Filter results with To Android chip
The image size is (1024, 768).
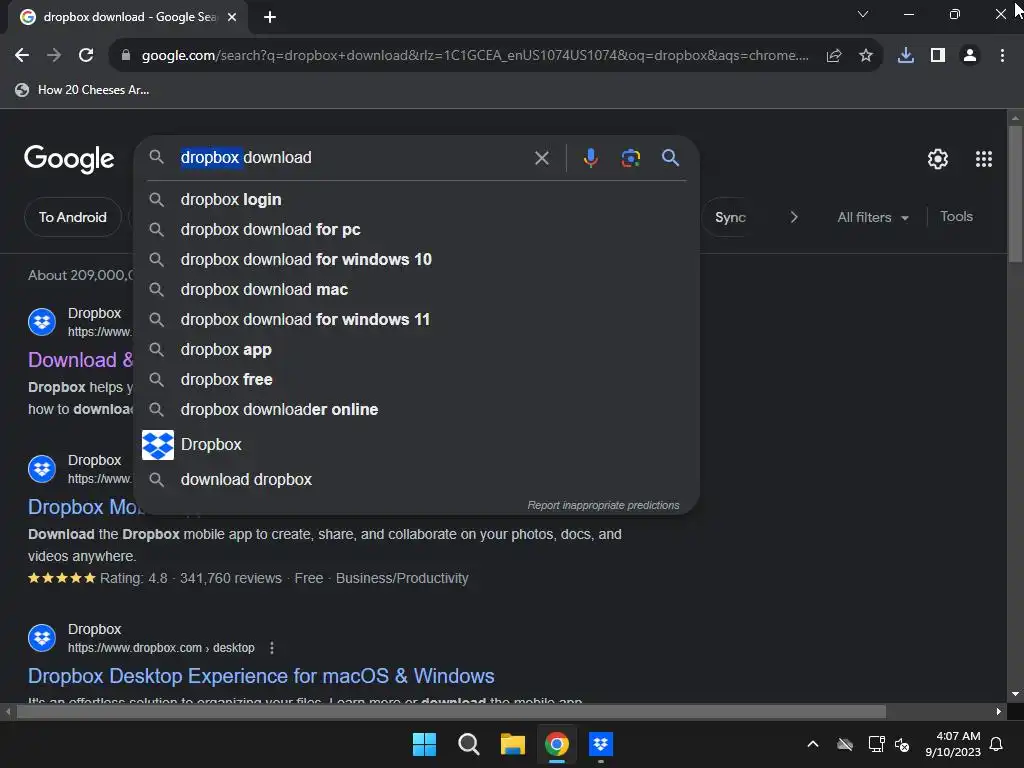[x=72, y=217]
